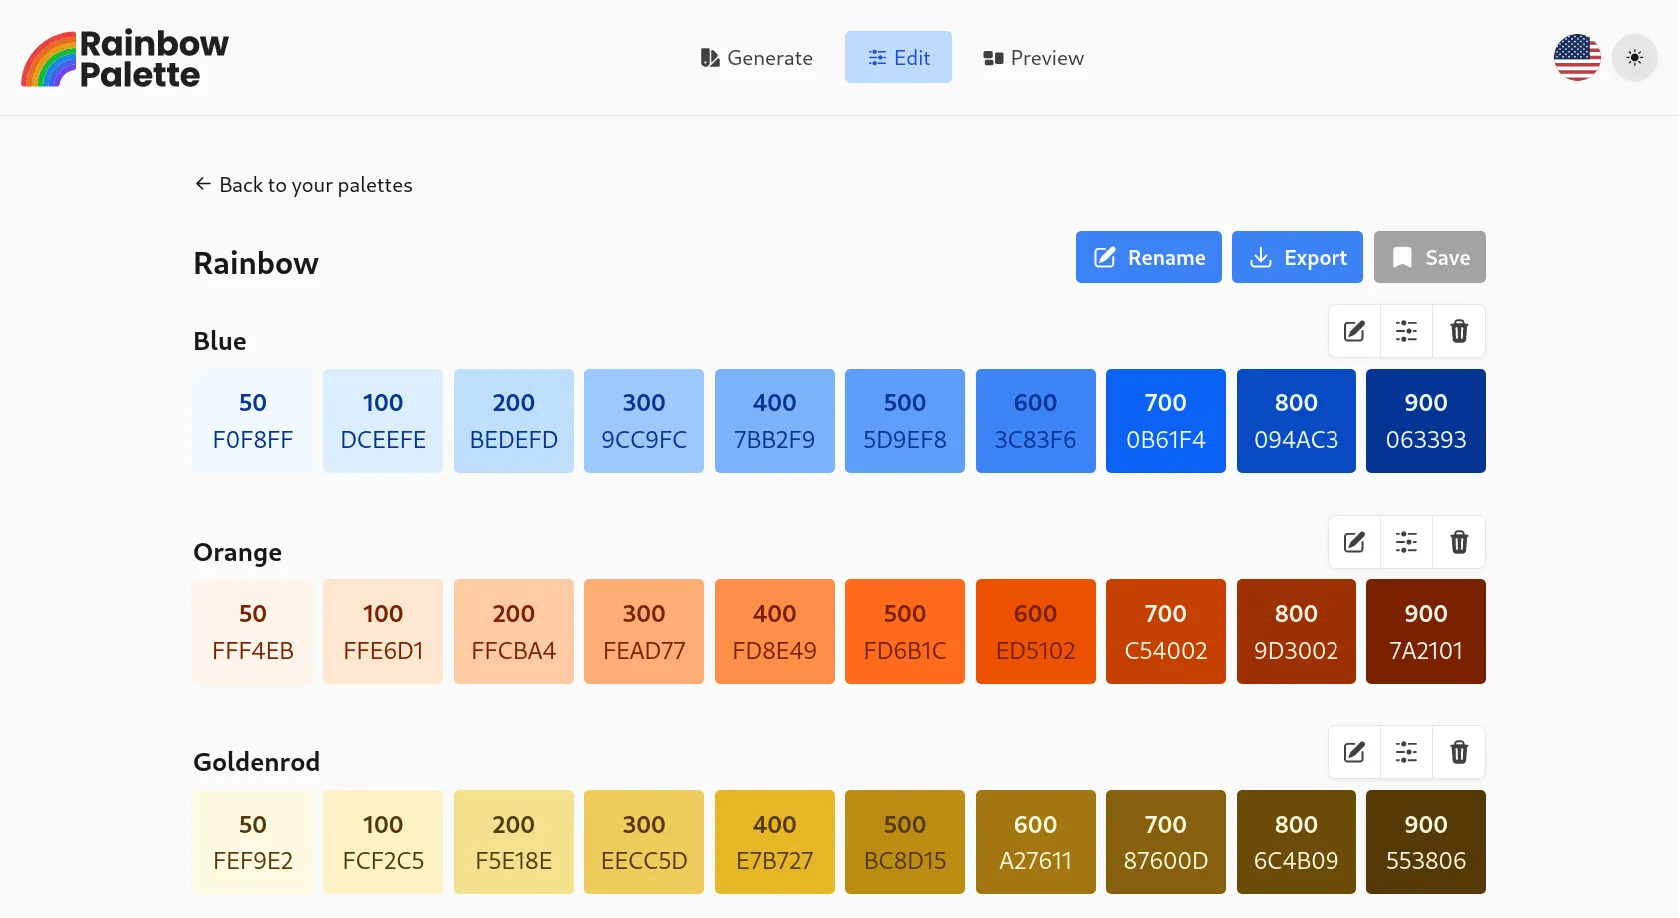Viewport: 1680px width, 918px height.
Task: Select the Orange 900 swatch 7A2101
Action: [1425, 631]
